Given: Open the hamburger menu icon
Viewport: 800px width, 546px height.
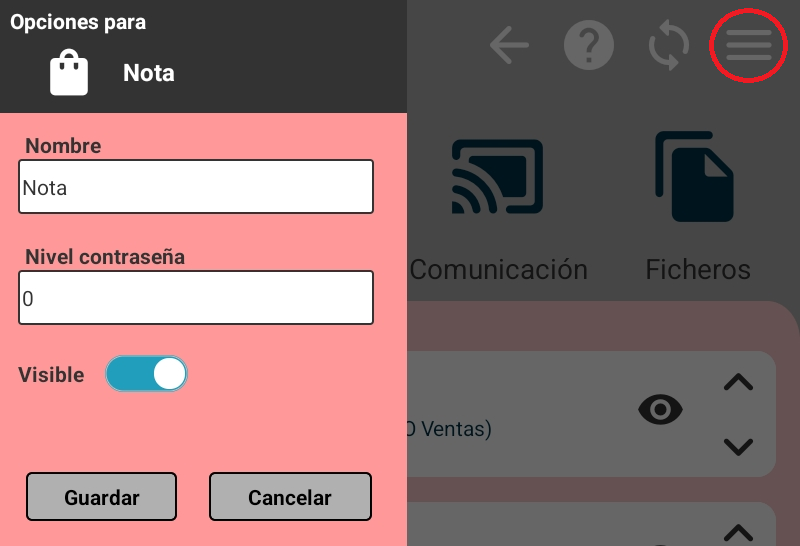Looking at the screenshot, I should 748,45.
